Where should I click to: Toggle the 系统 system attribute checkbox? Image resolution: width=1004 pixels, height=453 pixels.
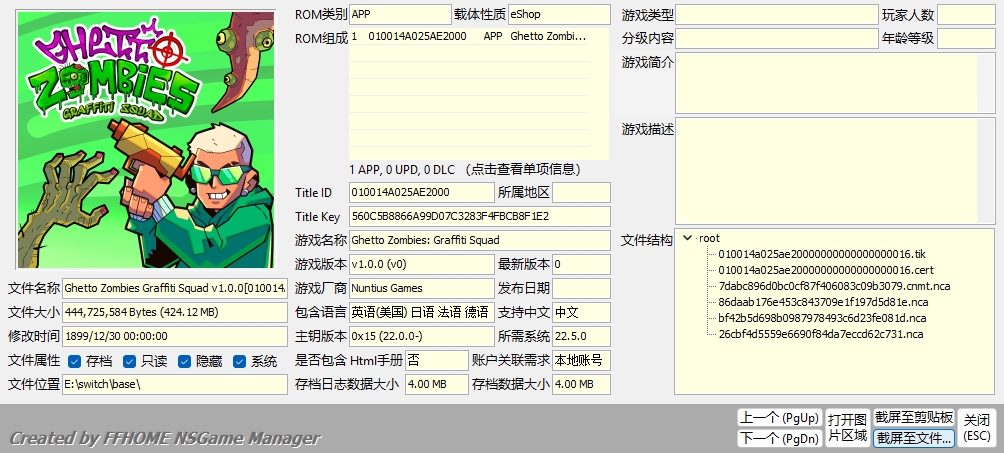click(239, 361)
